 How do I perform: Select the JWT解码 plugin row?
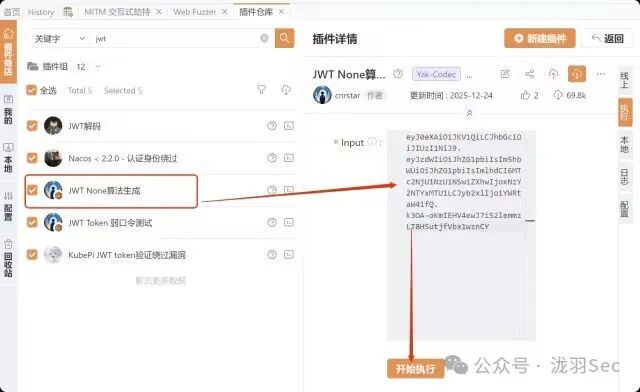pos(161,126)
